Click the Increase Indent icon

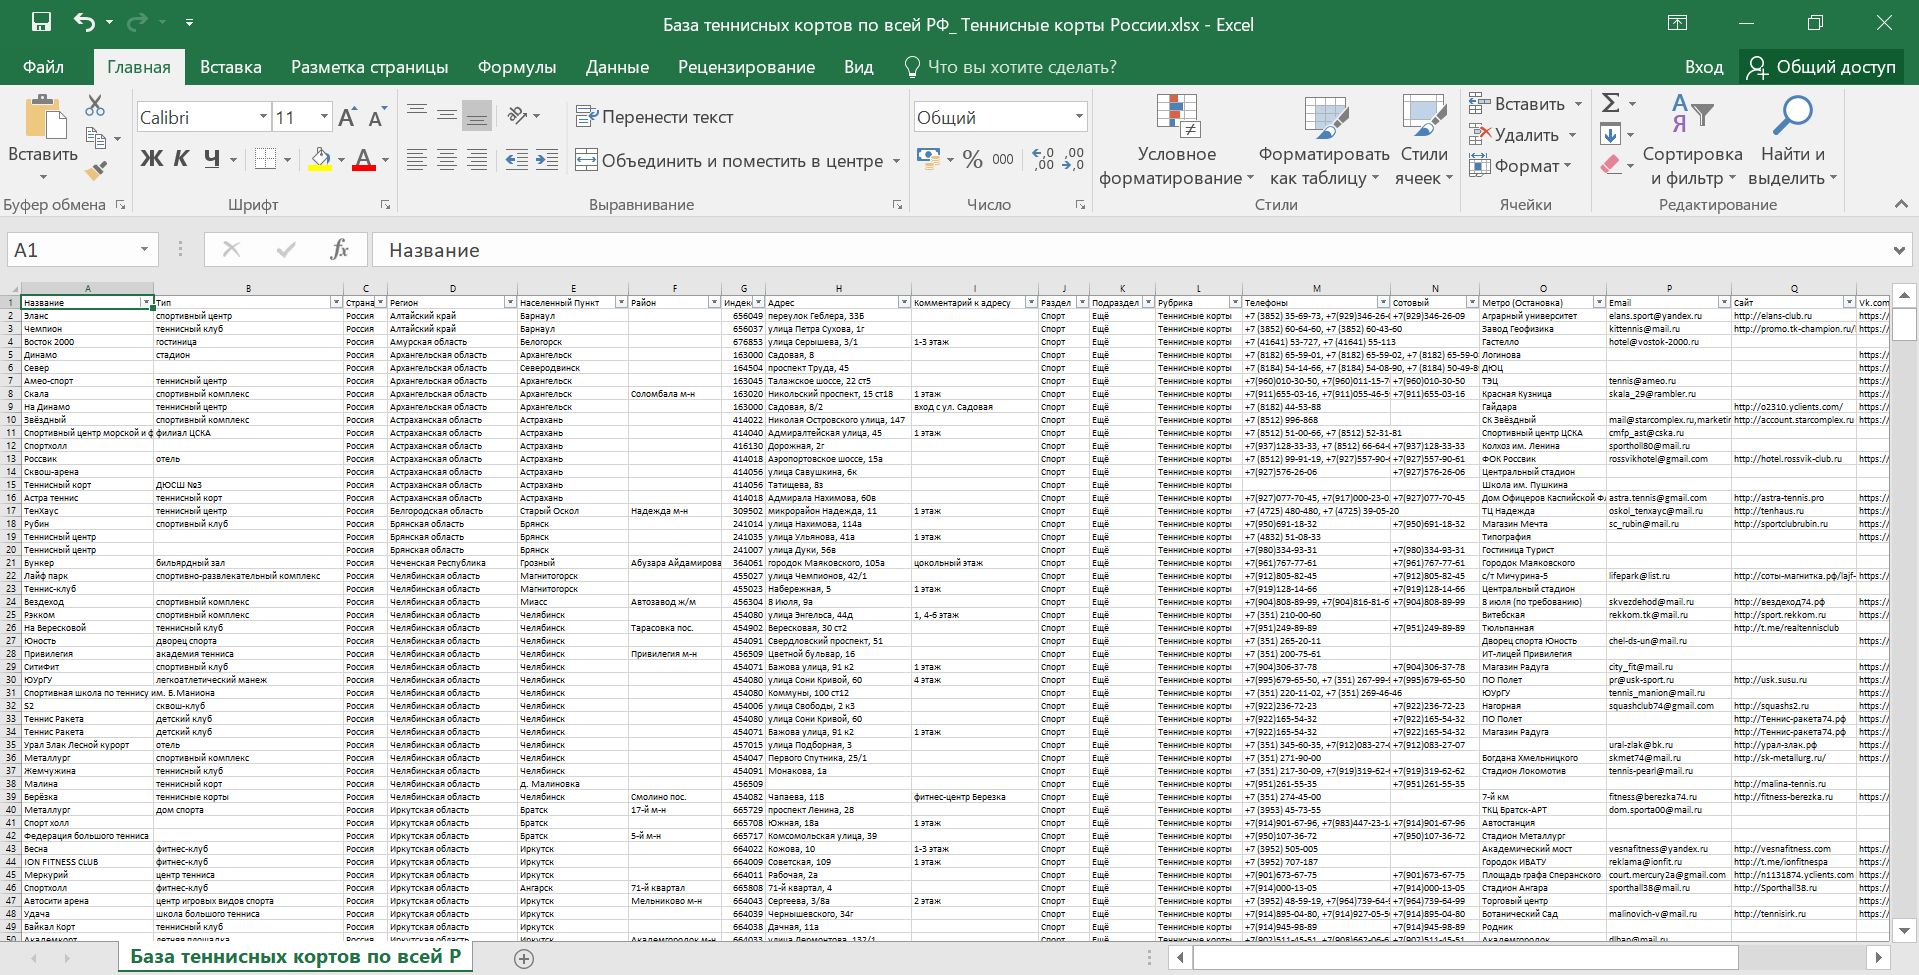point(547,160)
